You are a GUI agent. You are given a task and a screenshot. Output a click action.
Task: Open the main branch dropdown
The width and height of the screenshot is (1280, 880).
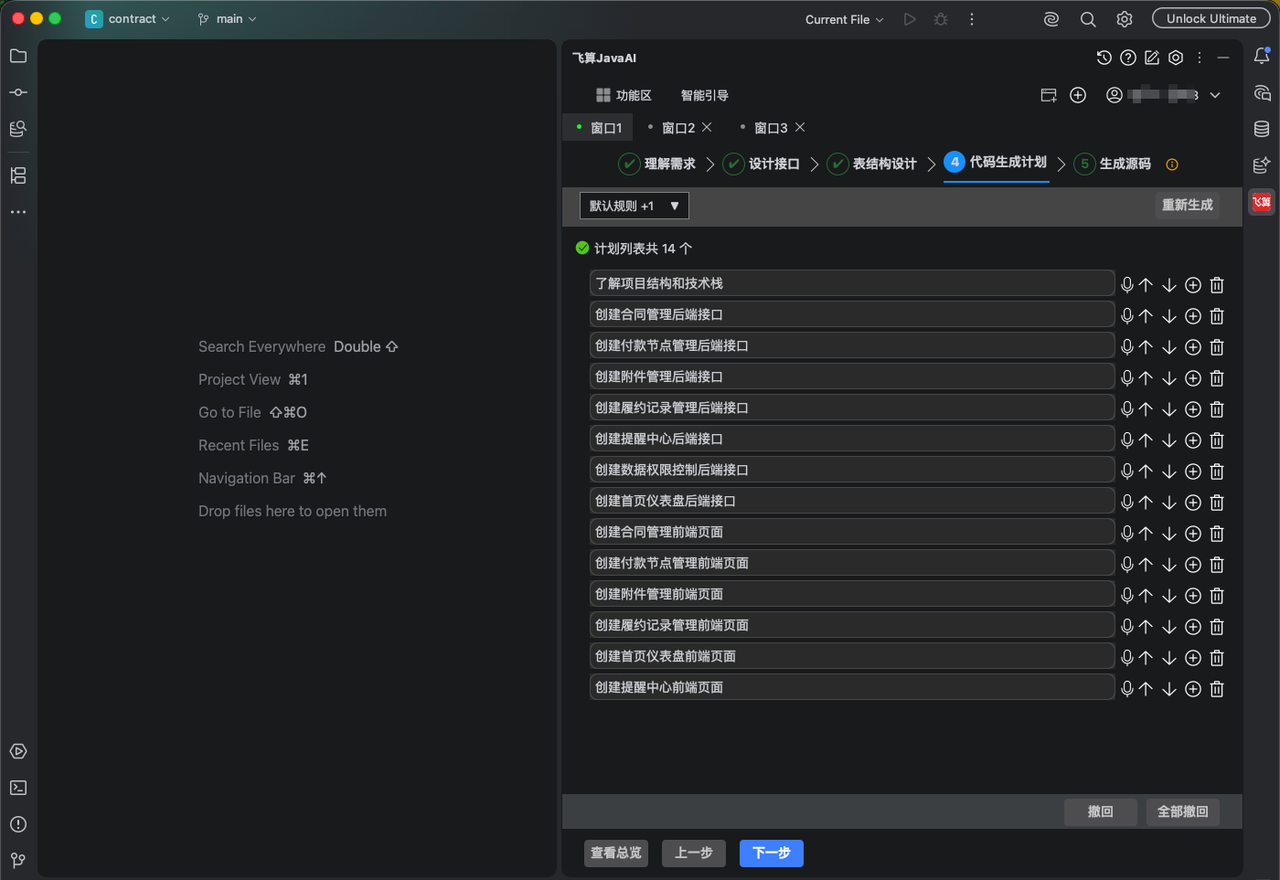click(227, 19)
